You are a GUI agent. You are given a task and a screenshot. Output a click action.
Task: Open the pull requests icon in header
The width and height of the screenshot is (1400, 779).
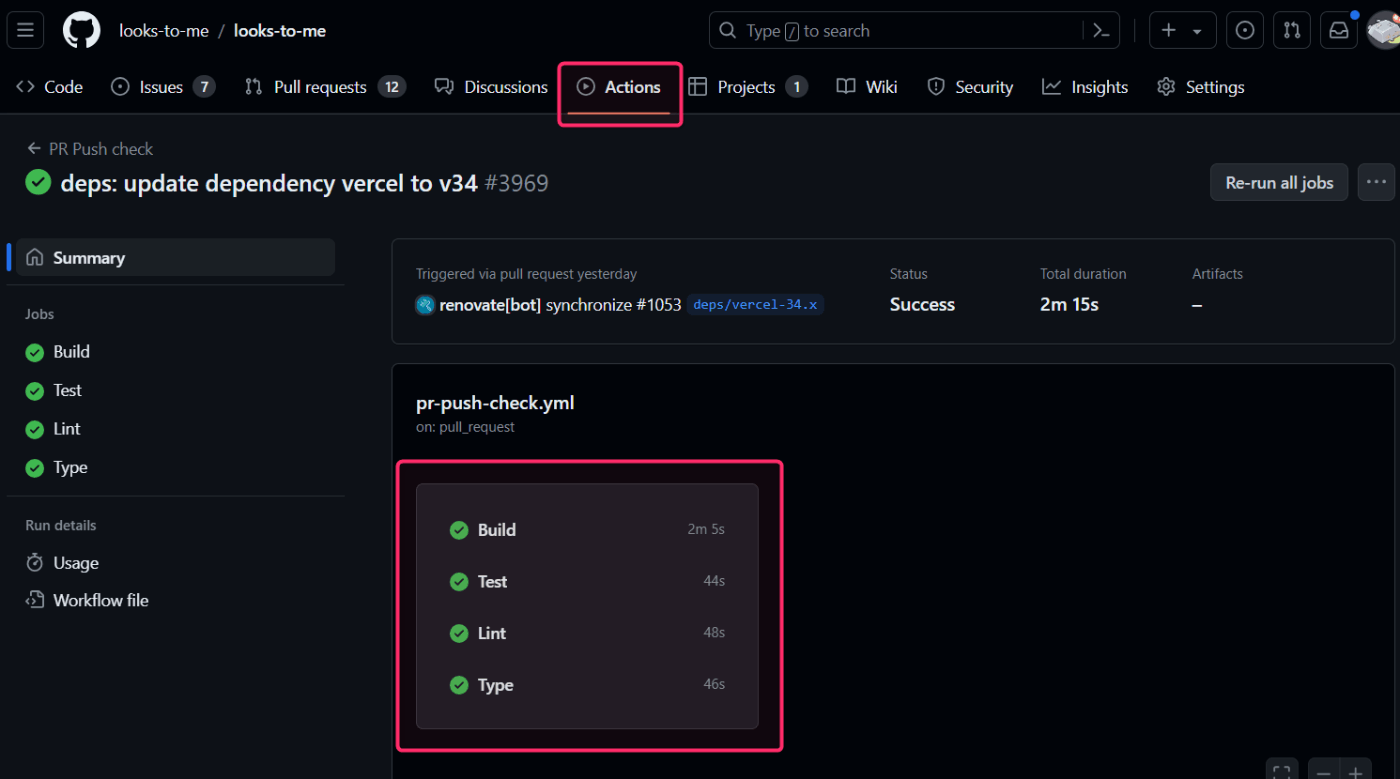[x=1292, y=31]
